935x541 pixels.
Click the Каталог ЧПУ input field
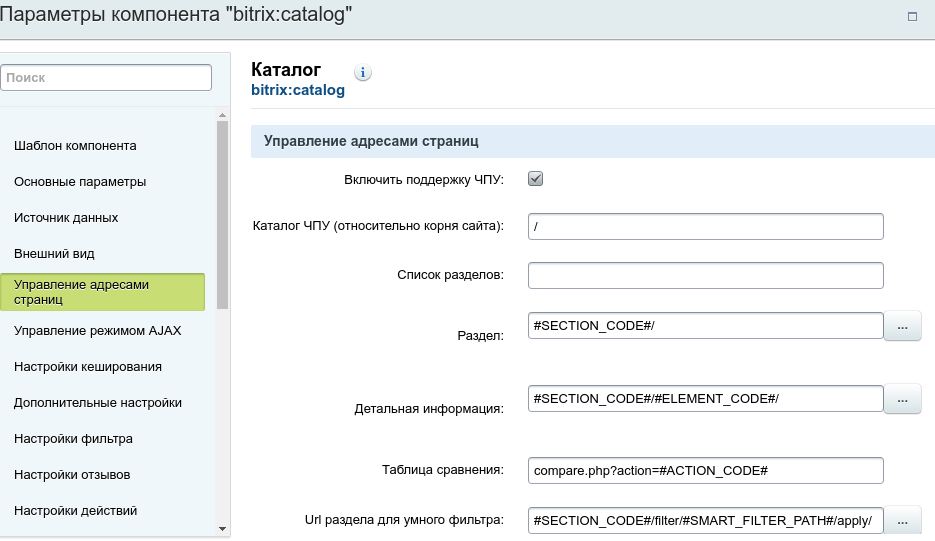705,227
